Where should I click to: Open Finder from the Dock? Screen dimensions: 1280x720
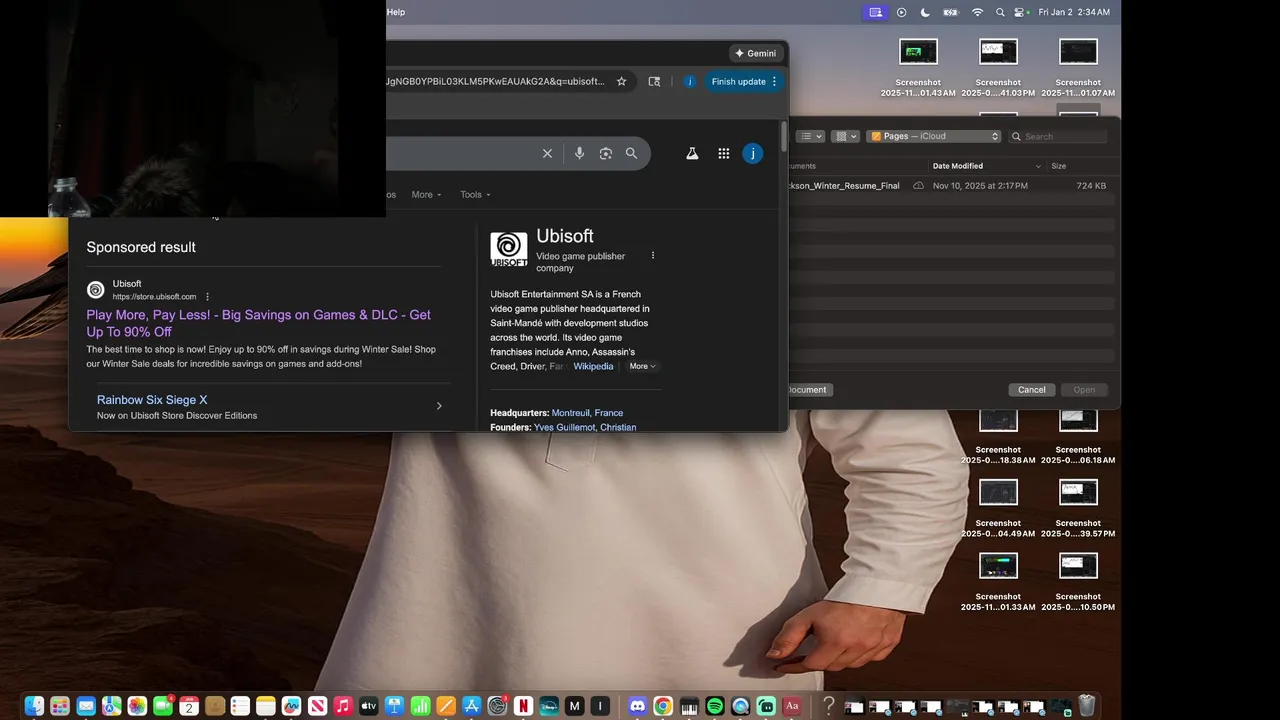coord(34,706)
